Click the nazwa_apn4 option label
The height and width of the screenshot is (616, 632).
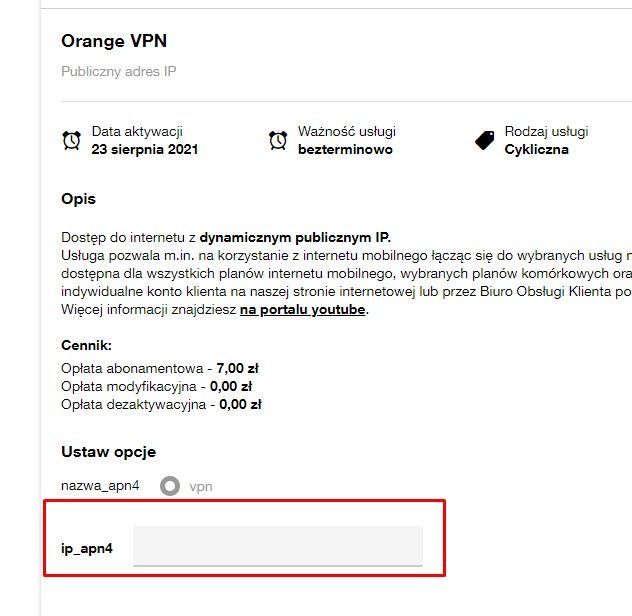pos(100,486)
